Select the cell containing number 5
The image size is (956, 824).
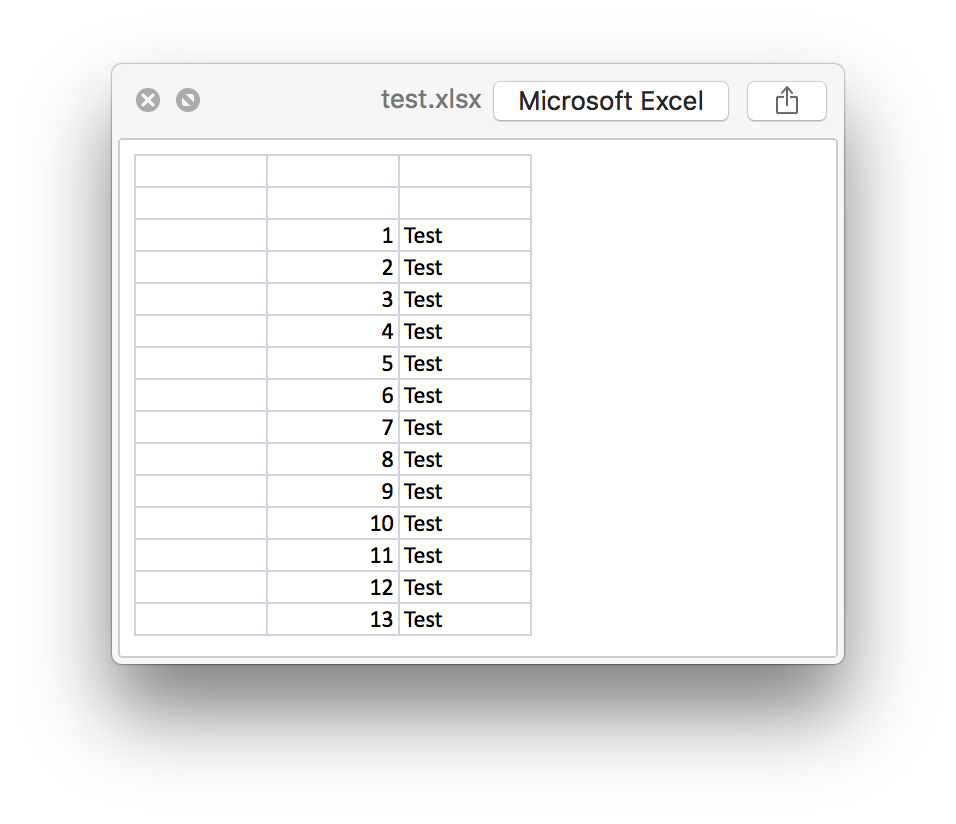click(x=333, y=364)
